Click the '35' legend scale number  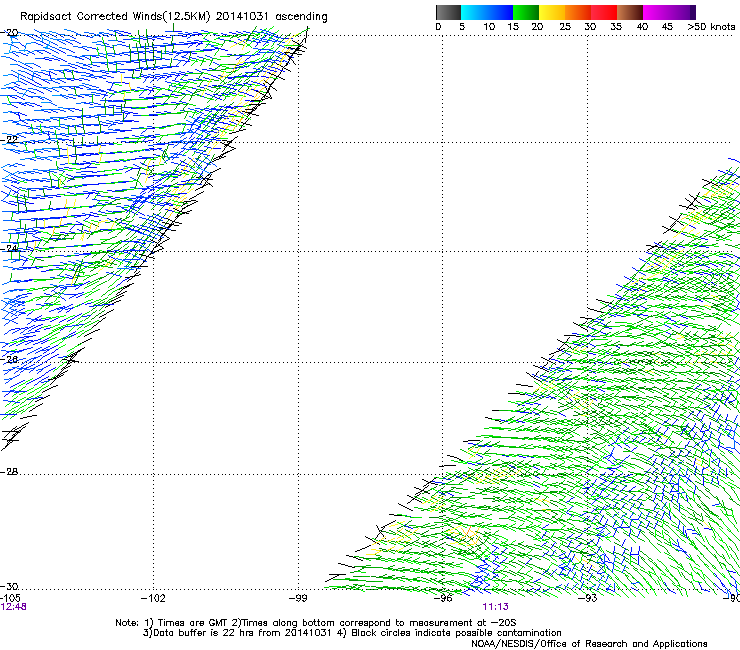point(616,27)
